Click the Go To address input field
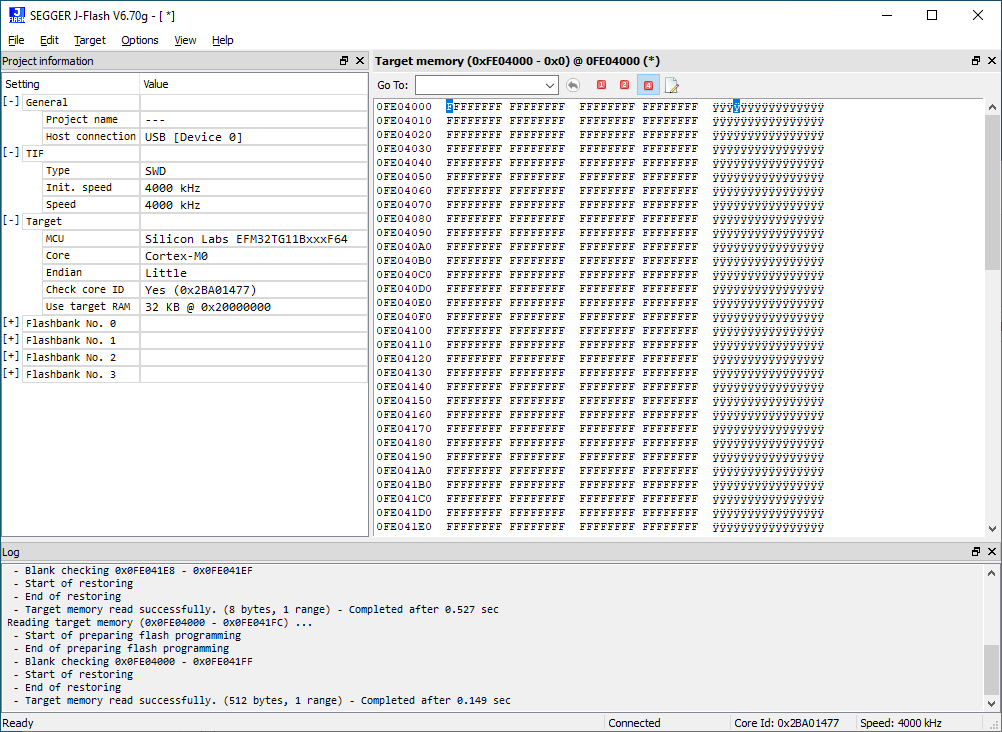 point(479,85)
